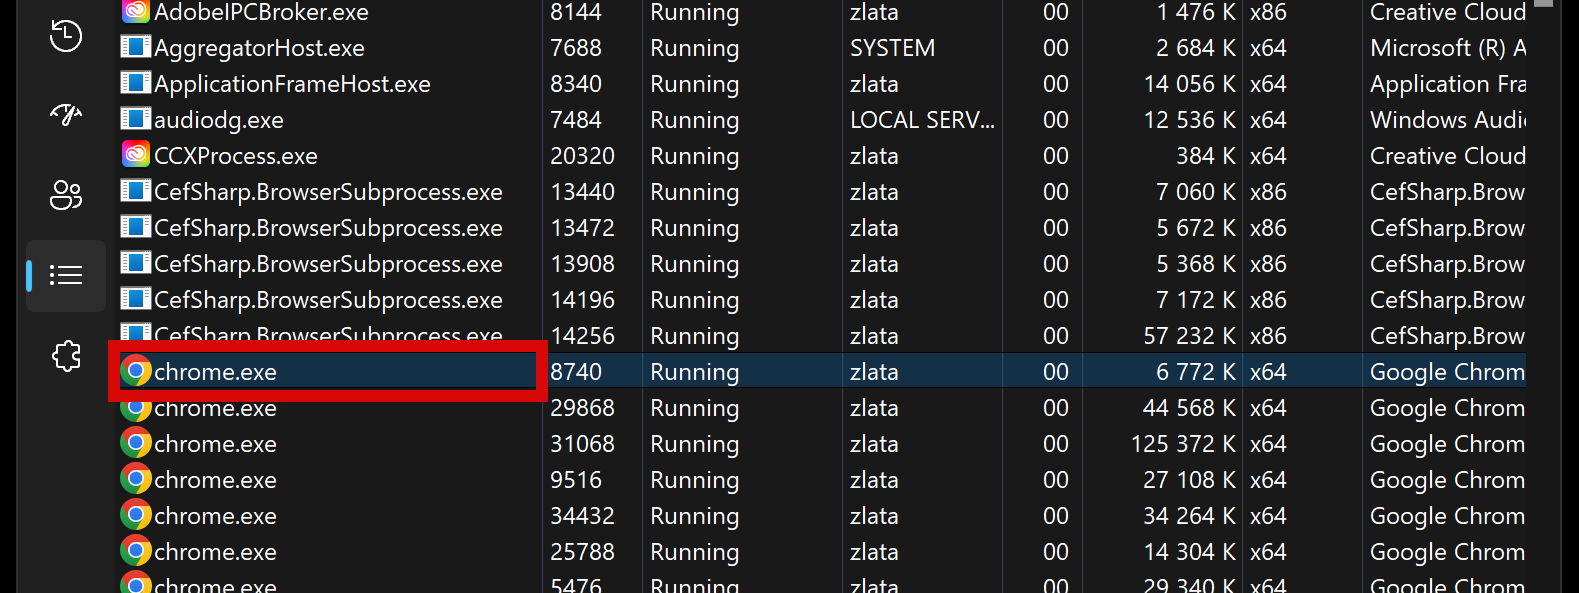Viewport: 1579px width, 593px height.
Task: Click the Chrome icon for PID 31068
Action: coord(136,443)
